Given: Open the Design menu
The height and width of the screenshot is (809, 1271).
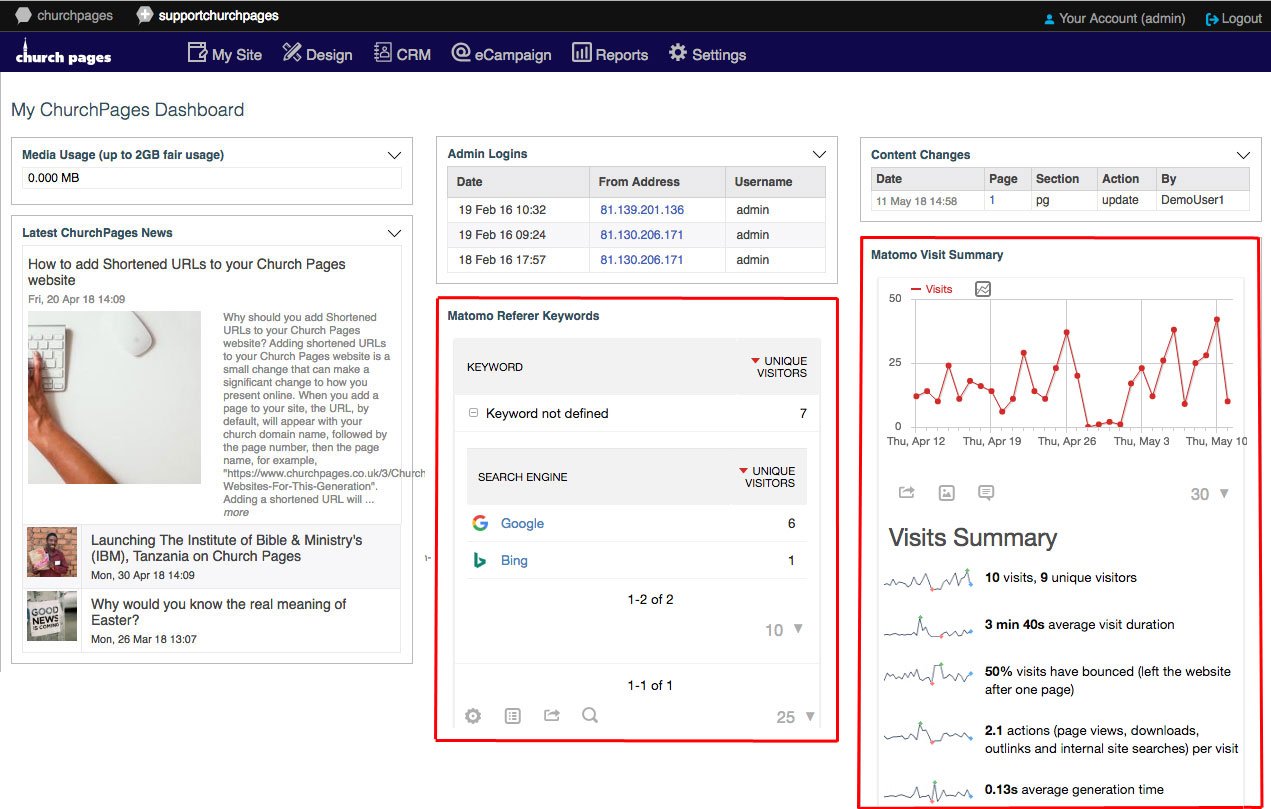Looking at the screenshot, I should tap(317, 54).
